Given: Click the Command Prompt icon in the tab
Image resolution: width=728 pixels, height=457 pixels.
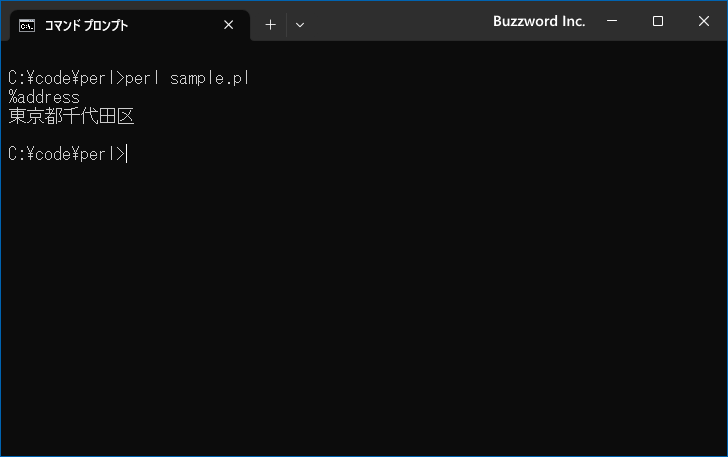Looking at the screenshot, I should [27, 25].
